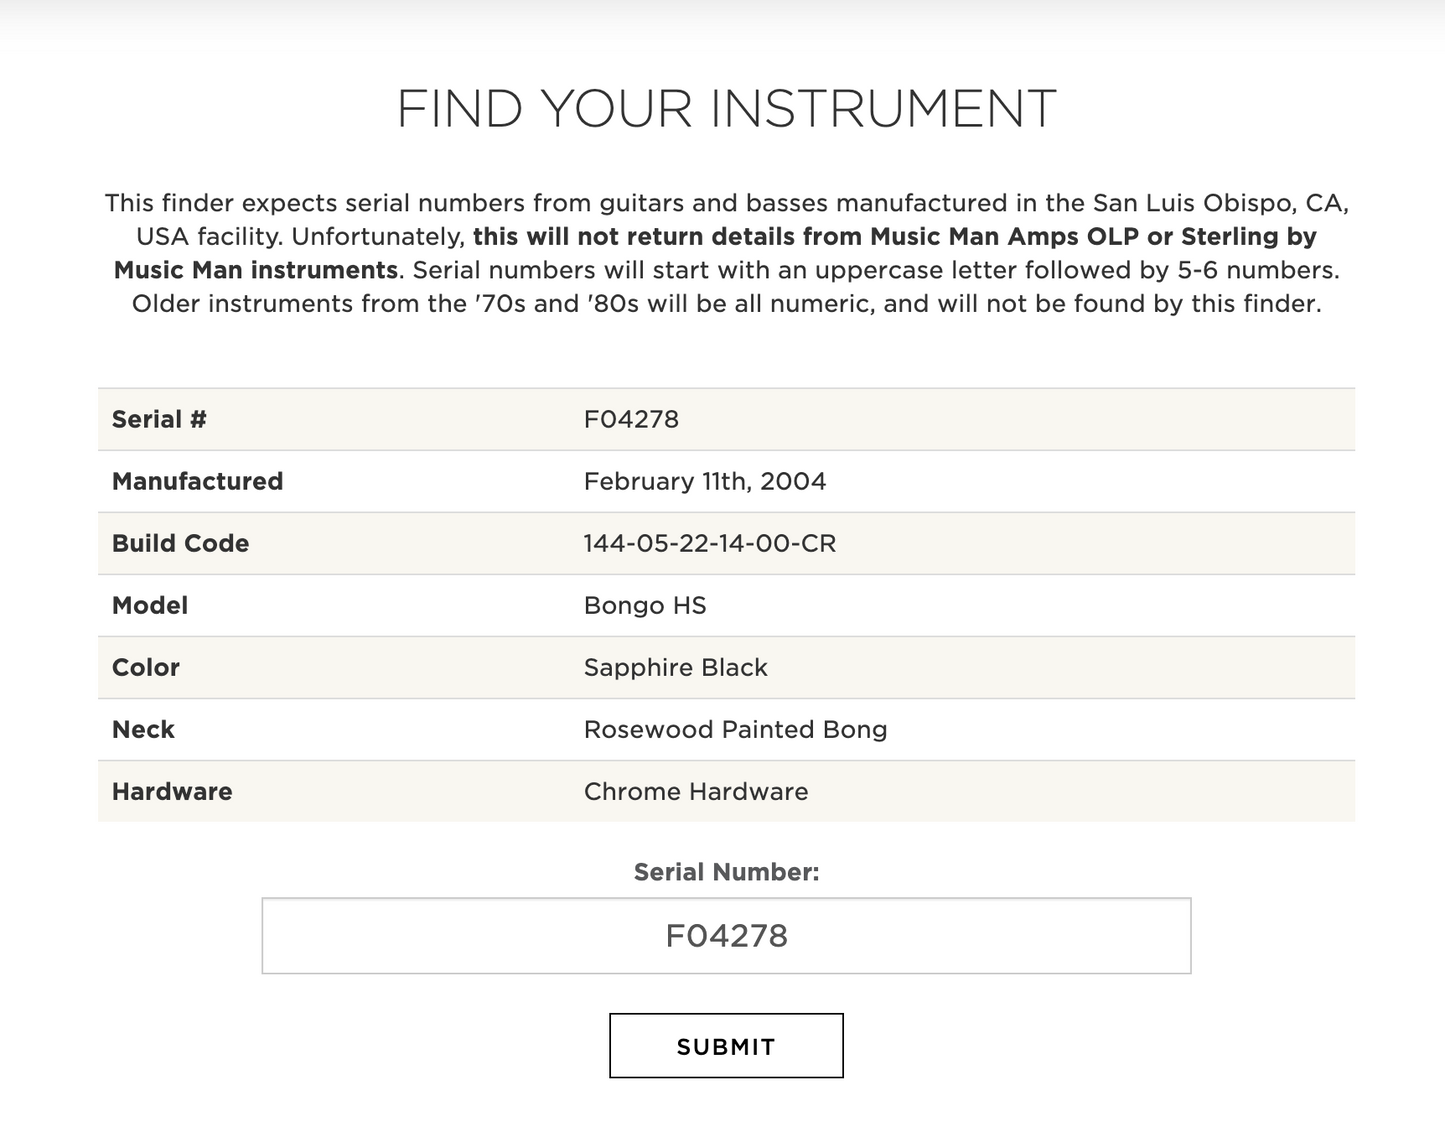This screenshot has width=1445, height=1132.
Task: Click the bold Music Man Amps OLP notice
Action: 894,237
